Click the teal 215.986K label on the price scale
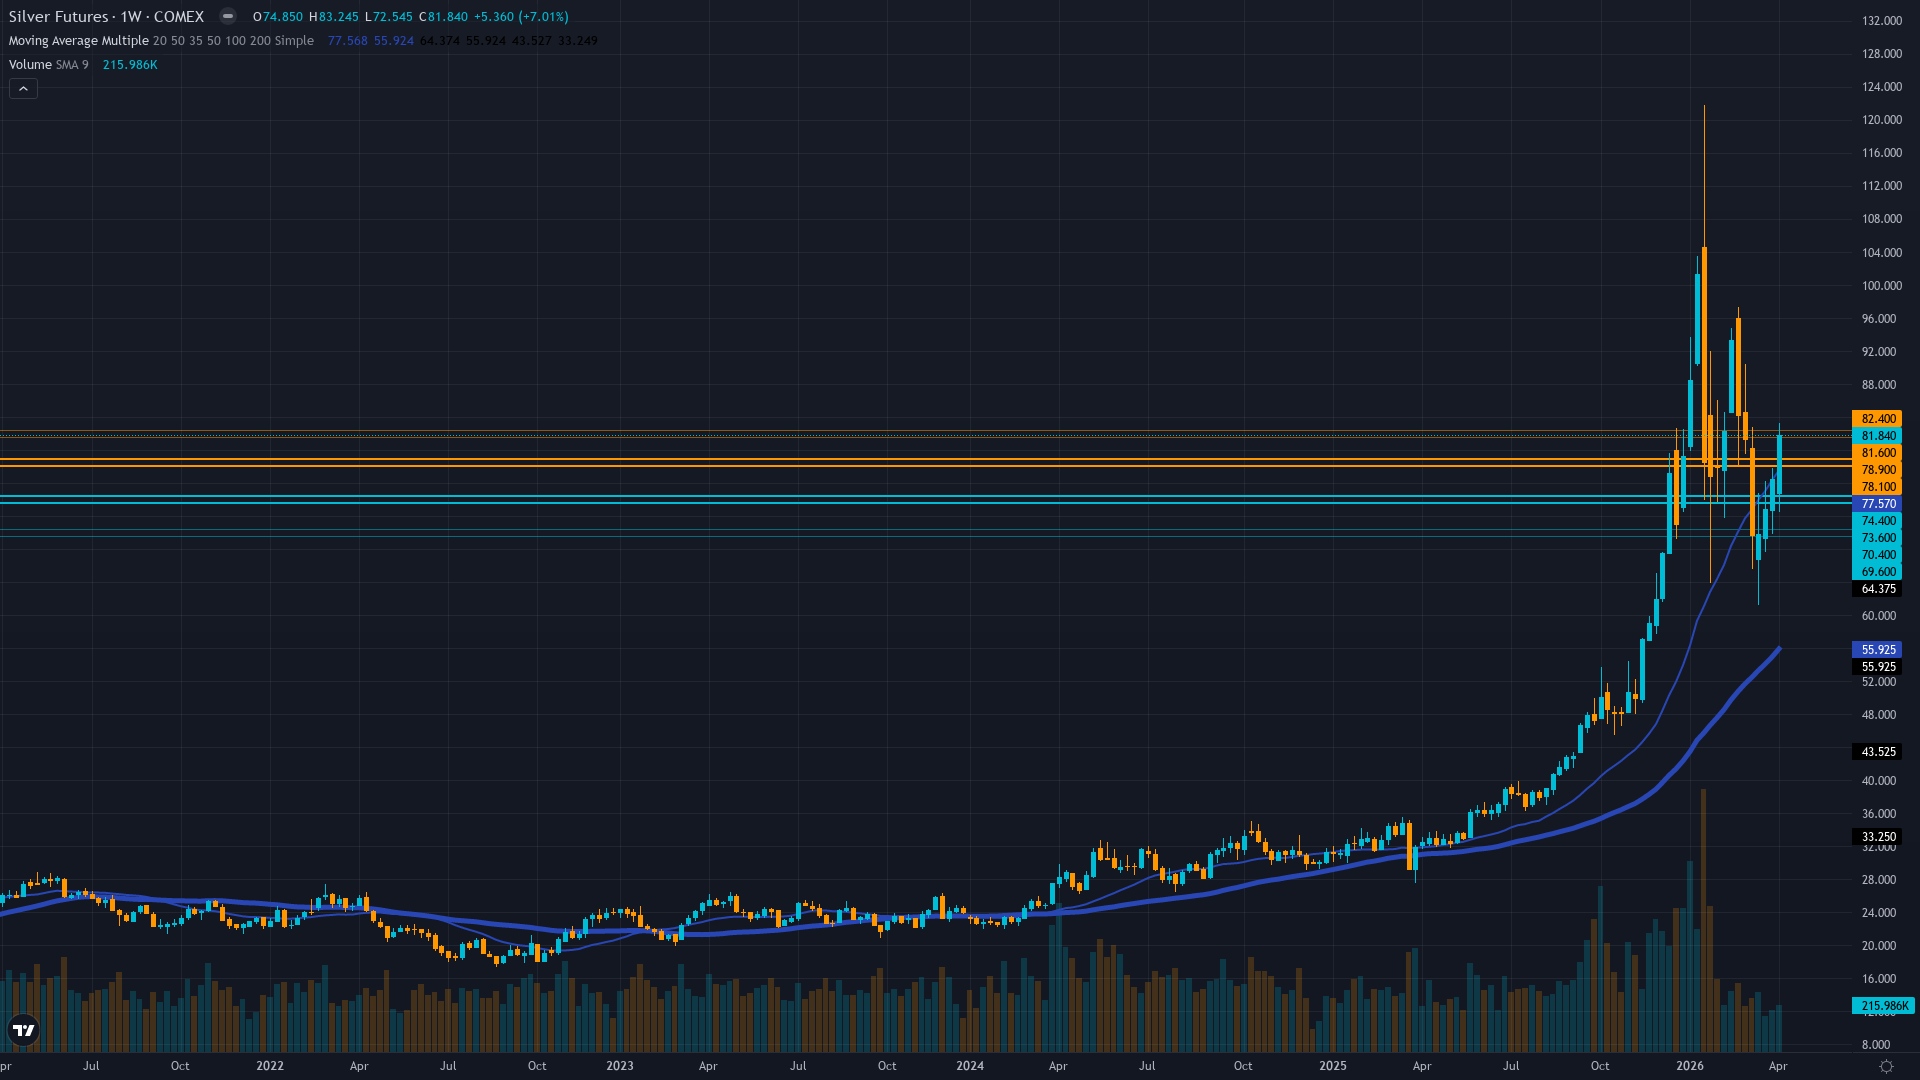This screenshot has height=1080, width=1920. click(x=1878, y=1005)
